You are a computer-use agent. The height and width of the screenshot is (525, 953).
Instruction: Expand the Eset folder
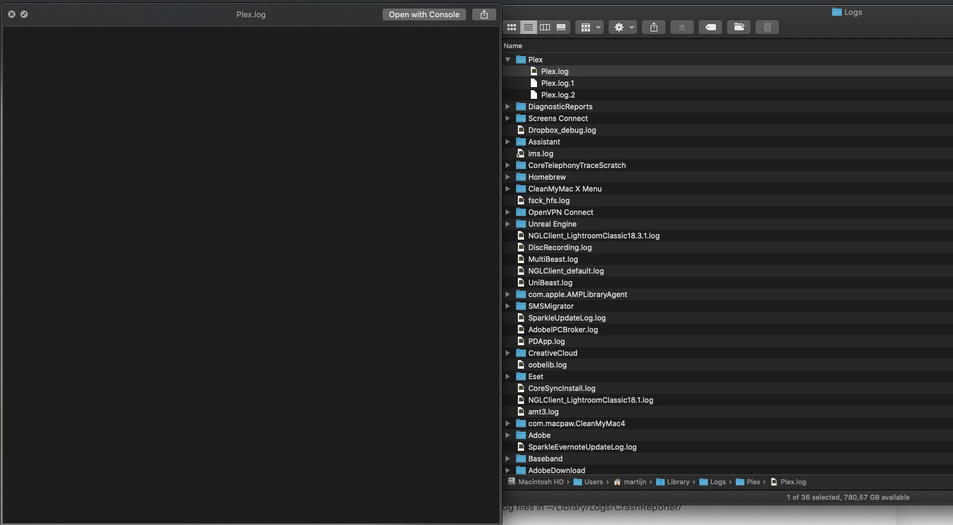(x=507, y=377)
